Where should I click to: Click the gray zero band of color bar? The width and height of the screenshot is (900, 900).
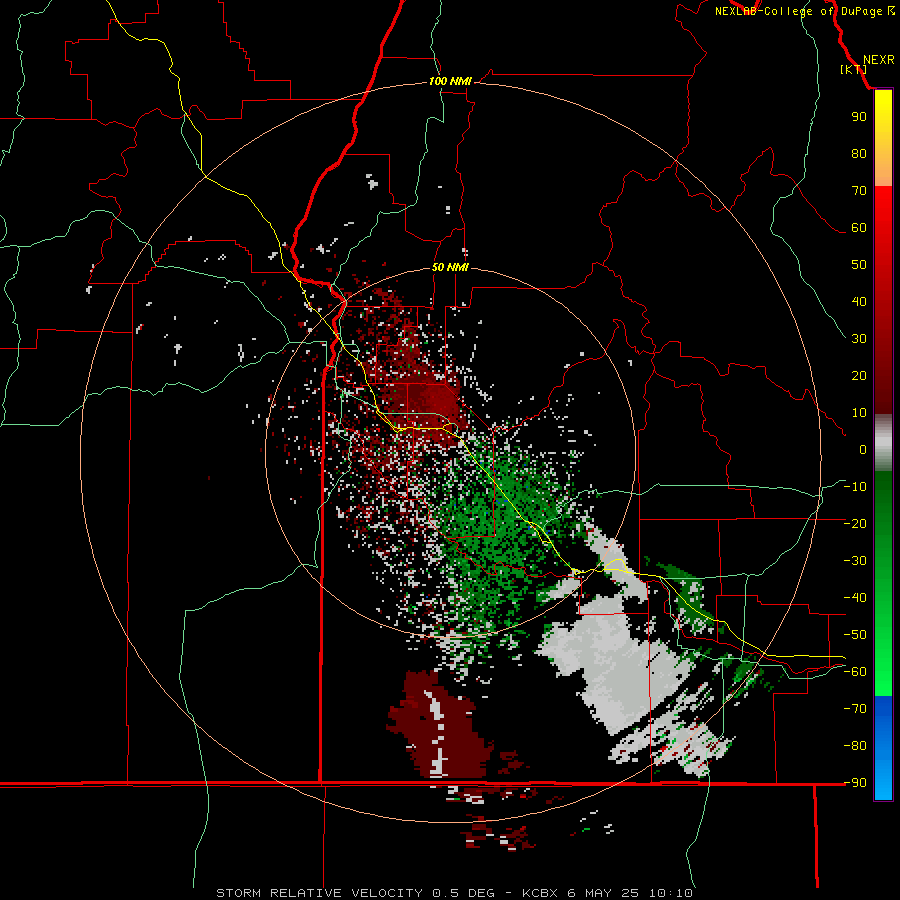pos(883,443)
